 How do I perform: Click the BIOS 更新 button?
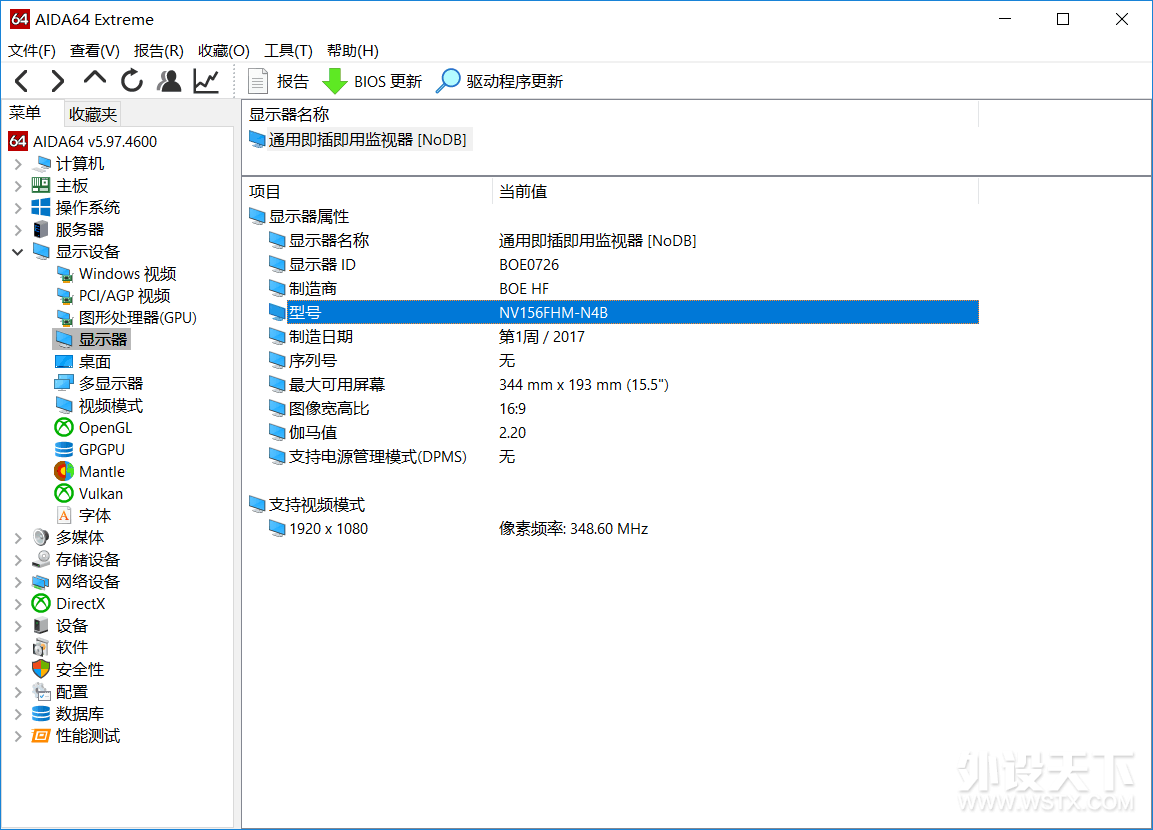point(373,82)
